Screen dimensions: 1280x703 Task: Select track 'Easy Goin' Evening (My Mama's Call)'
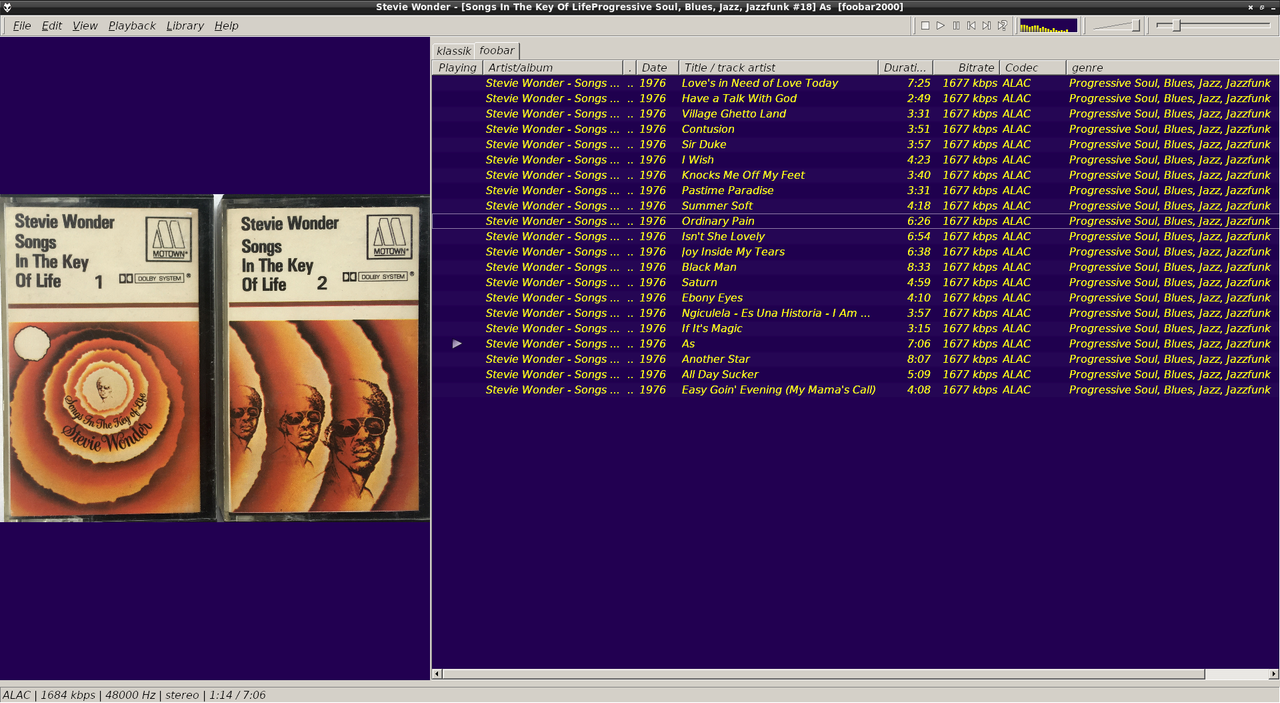tap(778, 390)
